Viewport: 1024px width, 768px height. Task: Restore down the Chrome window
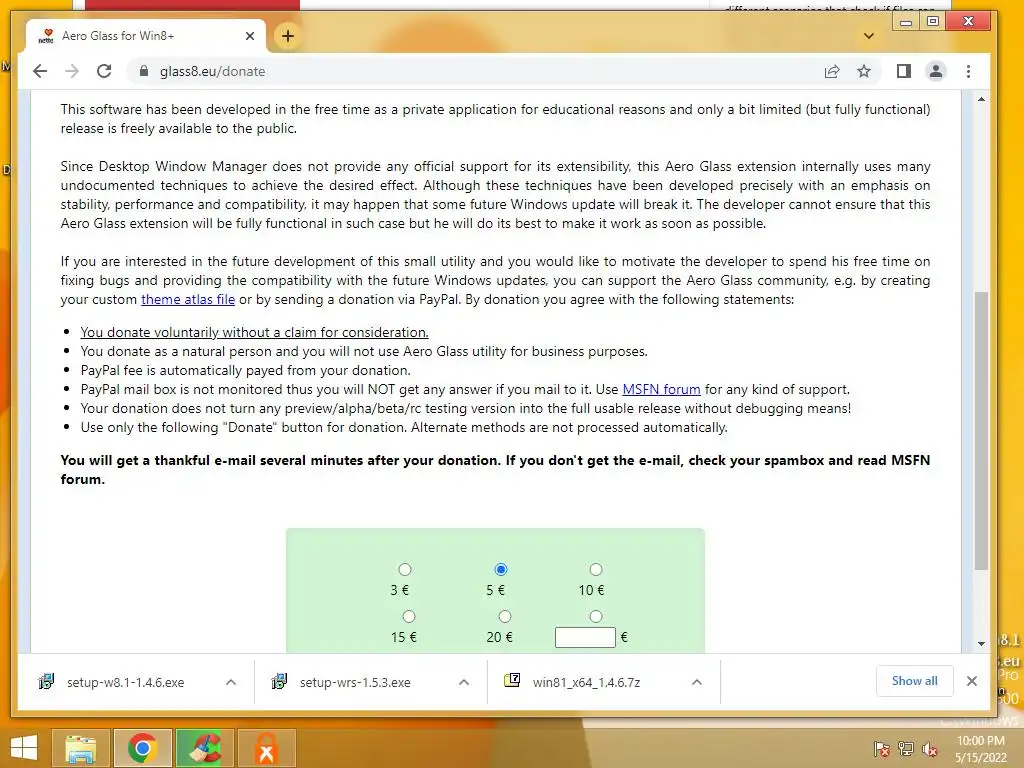coord(933,22)
